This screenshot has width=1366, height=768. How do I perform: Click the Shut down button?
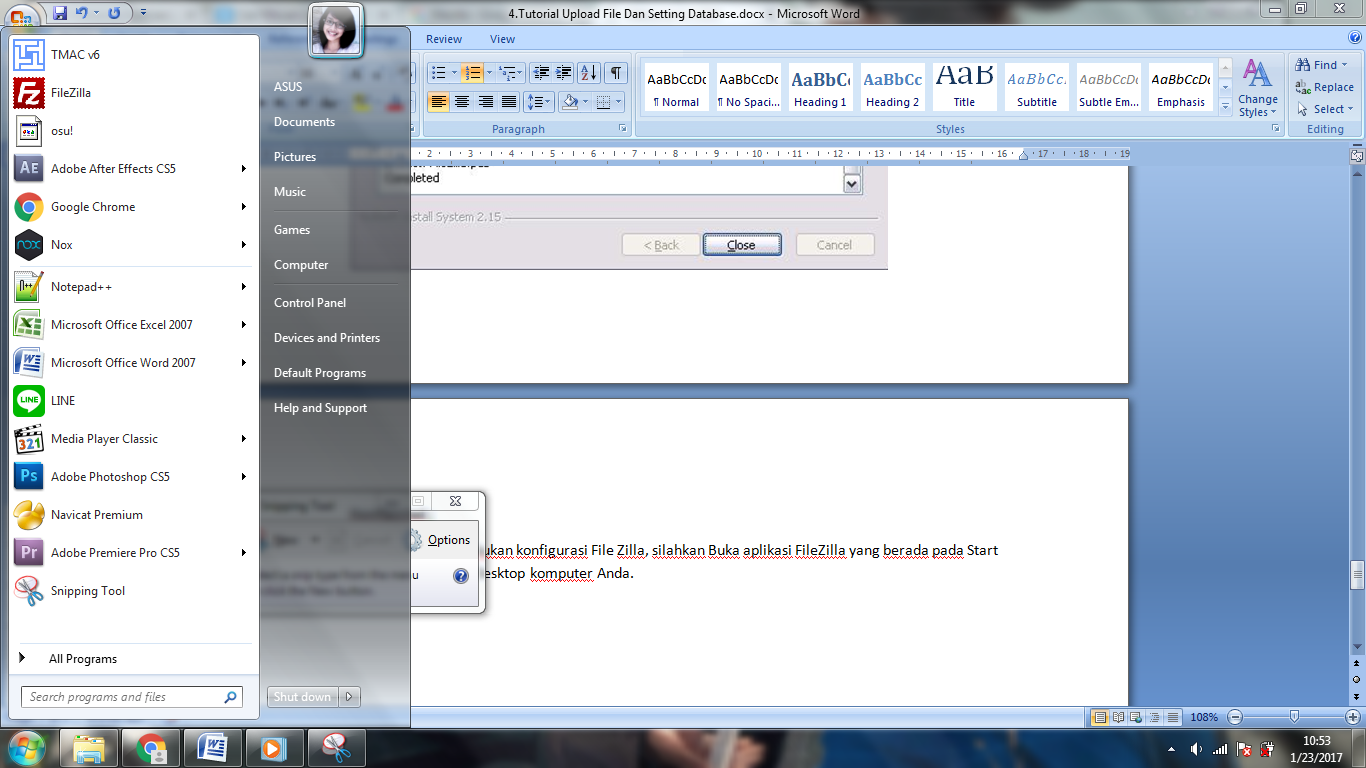303,697
